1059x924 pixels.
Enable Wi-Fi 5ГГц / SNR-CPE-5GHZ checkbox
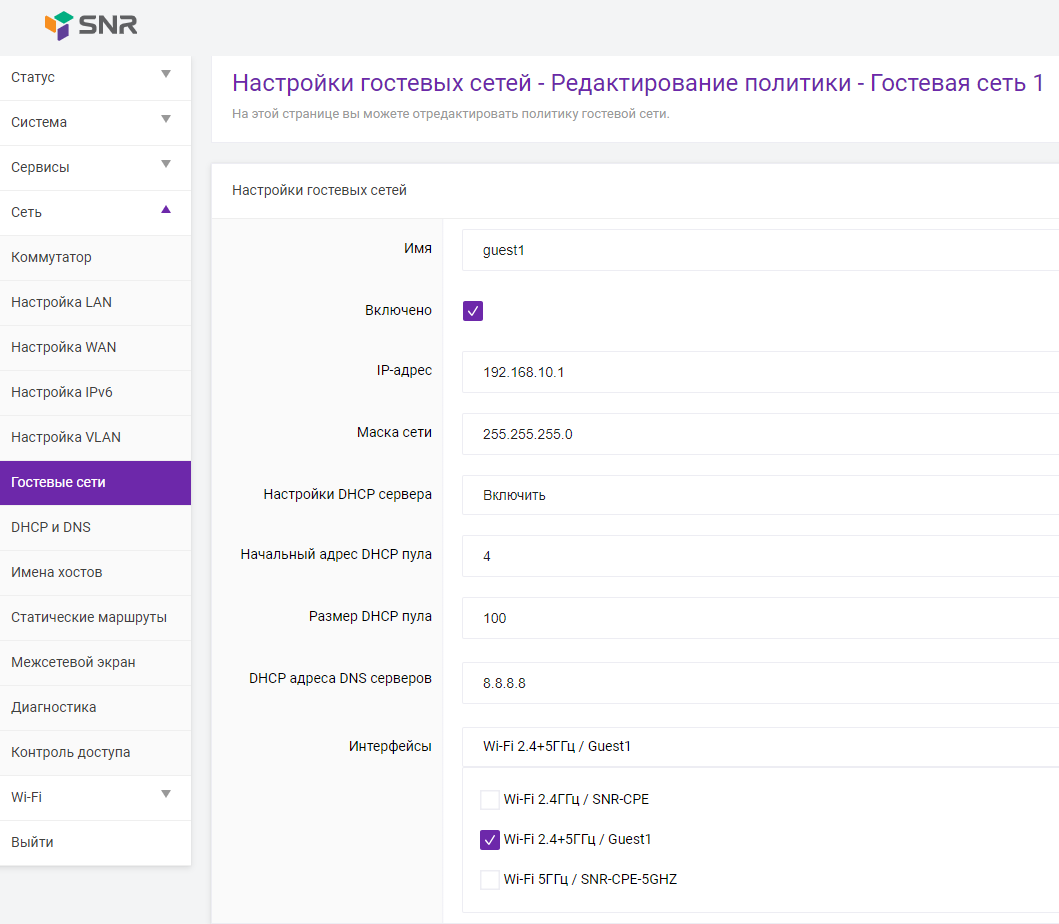coord(490,880)
